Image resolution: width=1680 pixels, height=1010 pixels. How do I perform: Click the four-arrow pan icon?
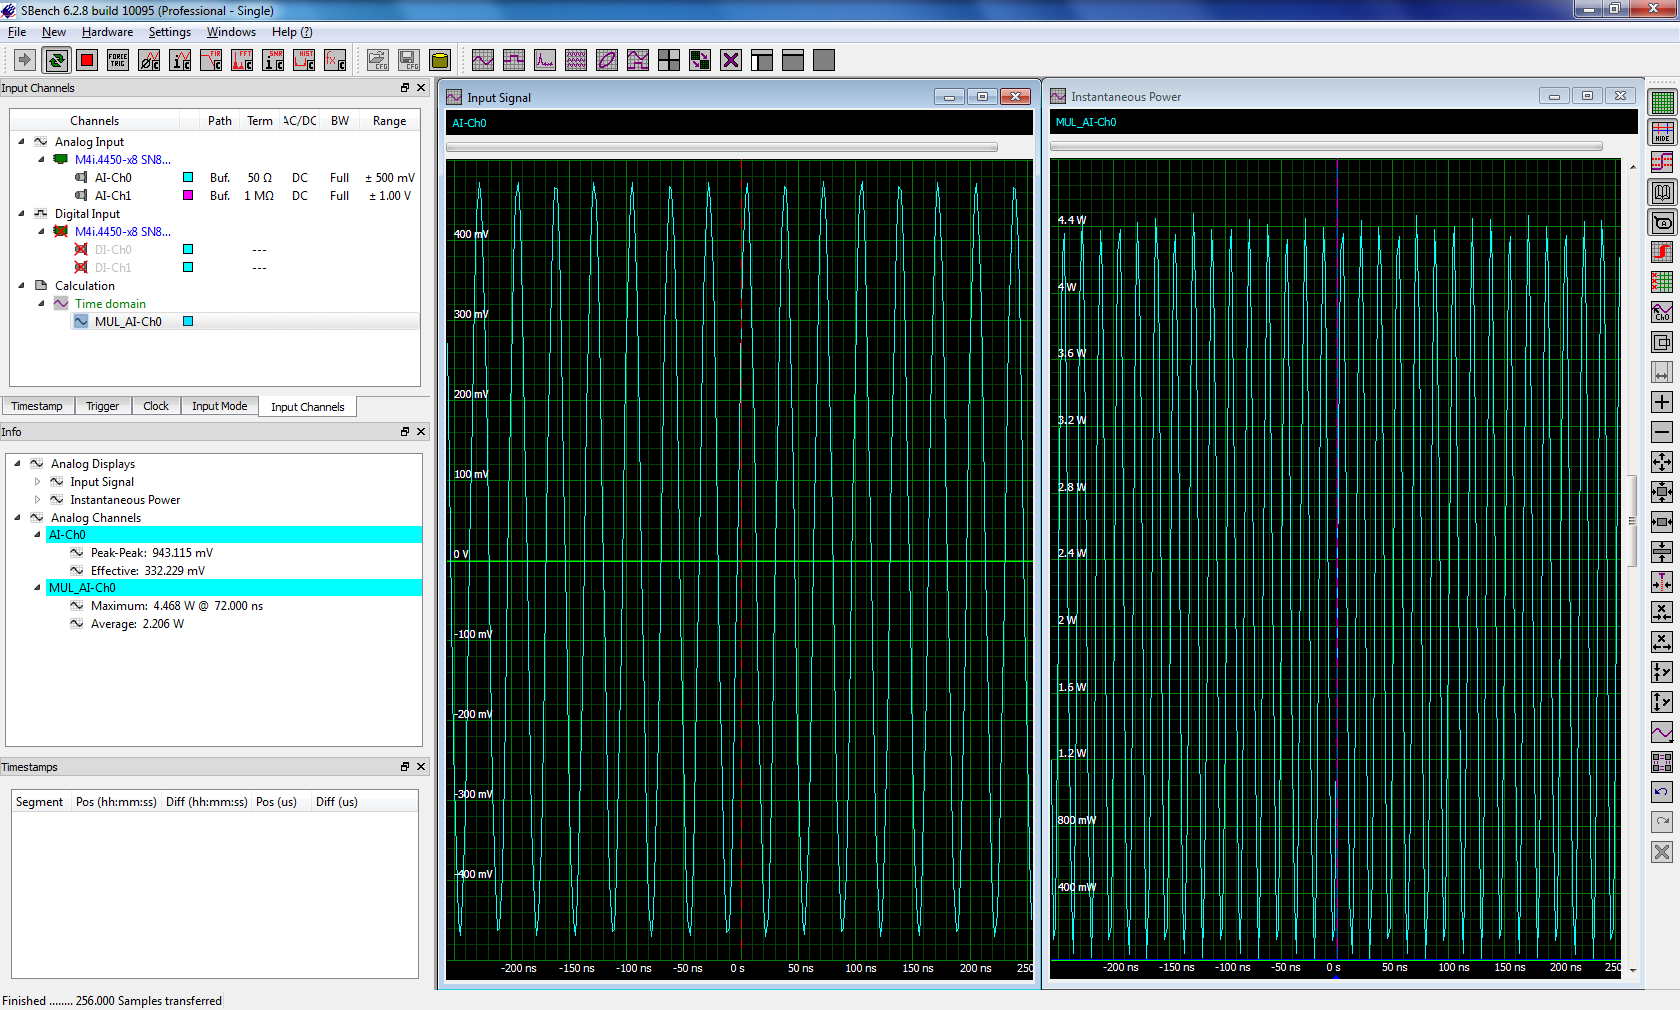pos(1662,462)
